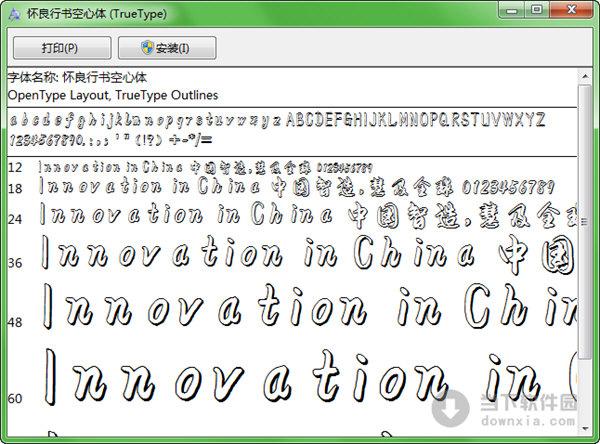Click the window title 怀良行书空心体 (TrueType)
Screen dimensions: 600x444
tap(96, 14)
